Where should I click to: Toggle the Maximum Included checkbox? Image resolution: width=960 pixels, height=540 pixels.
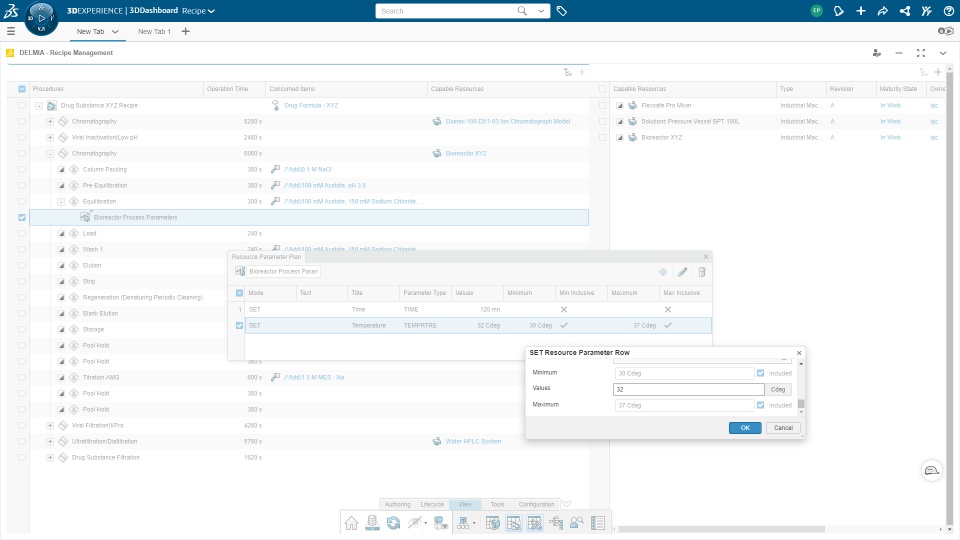(760, 405)
